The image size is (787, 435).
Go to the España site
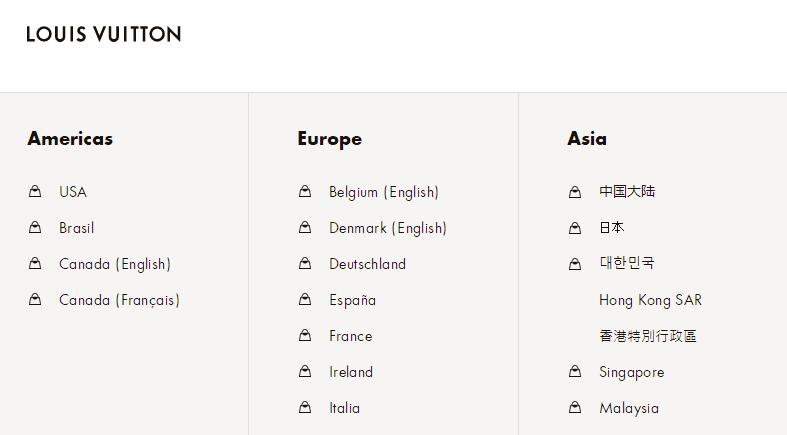[x=352, y=300]
